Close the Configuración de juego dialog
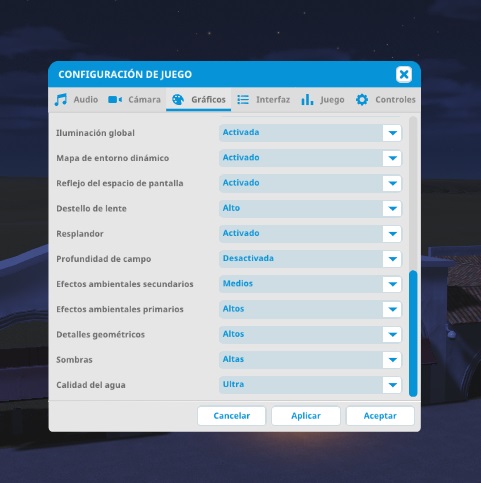Screen dimensions: 481x483 [x=404, y=74]
